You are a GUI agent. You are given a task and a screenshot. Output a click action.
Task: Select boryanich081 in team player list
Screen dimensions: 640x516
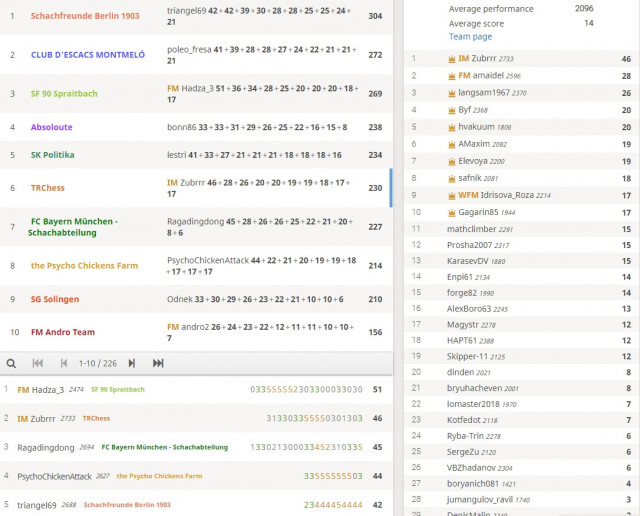coord(473,484)
